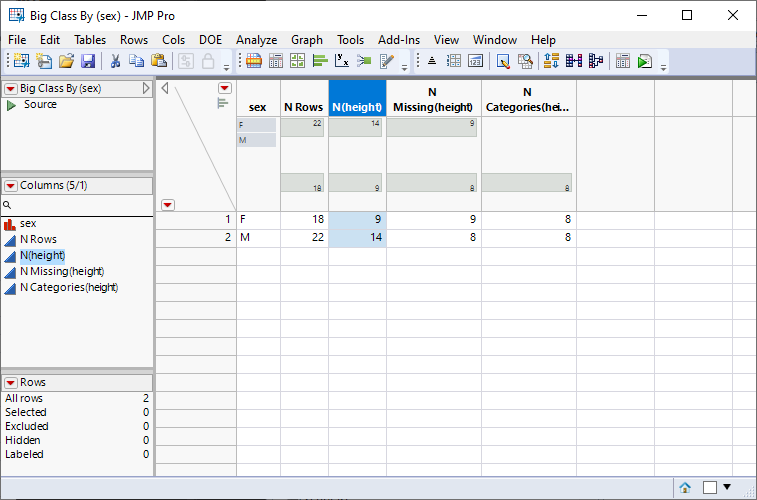
Task: Click the F bar in sex header histogram
Action: [256, 125]
